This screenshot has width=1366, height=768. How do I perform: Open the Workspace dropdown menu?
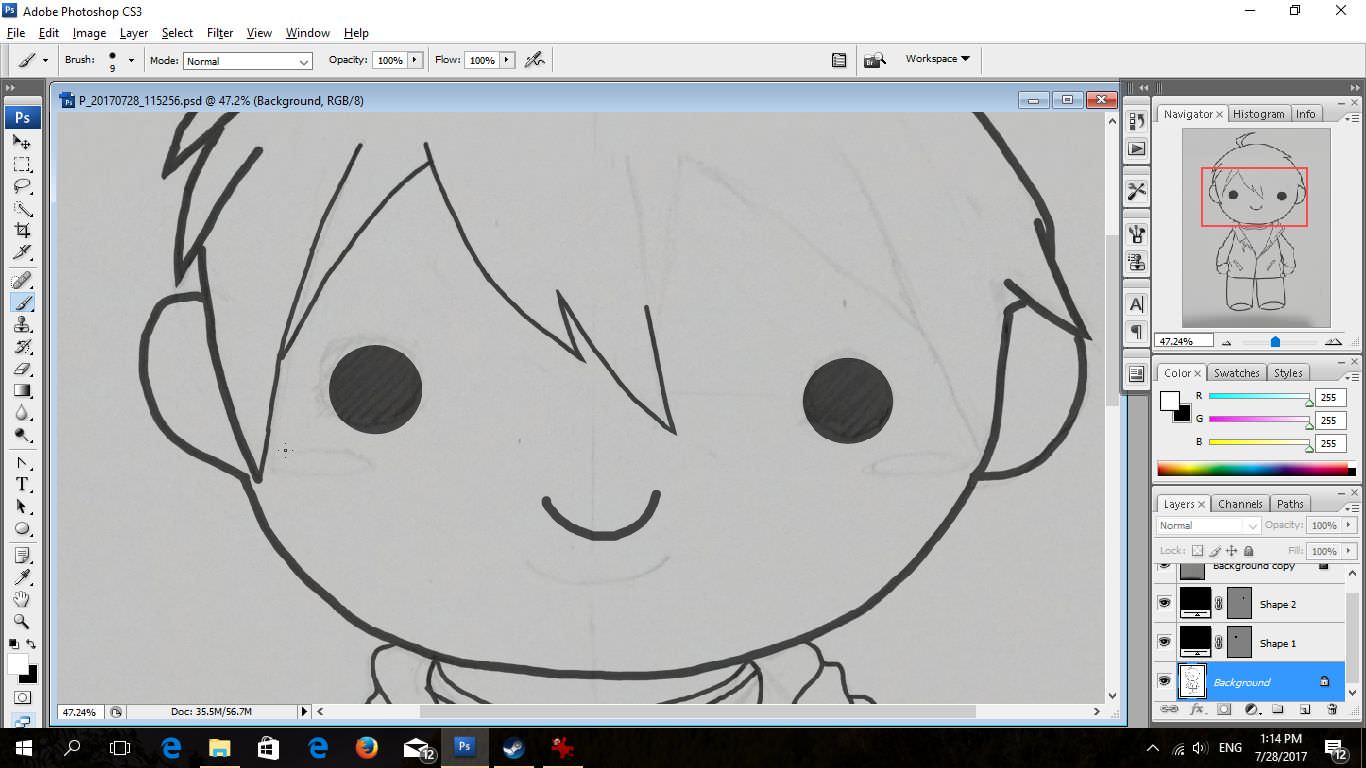click(x=937, y=59)
